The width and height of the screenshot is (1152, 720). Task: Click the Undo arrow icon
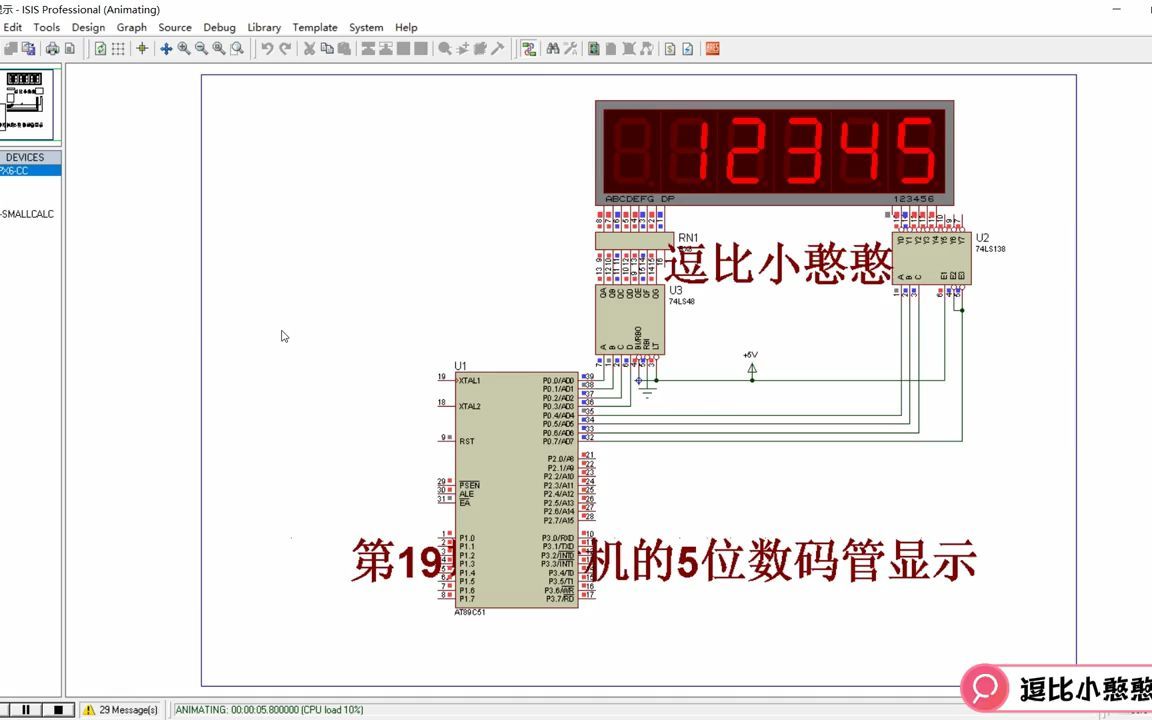pos(267,48)
